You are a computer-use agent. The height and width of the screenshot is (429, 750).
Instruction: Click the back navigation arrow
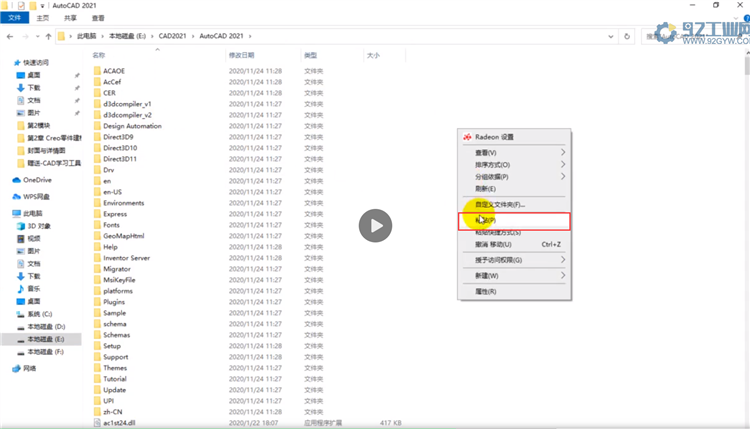tap(10, 36)
